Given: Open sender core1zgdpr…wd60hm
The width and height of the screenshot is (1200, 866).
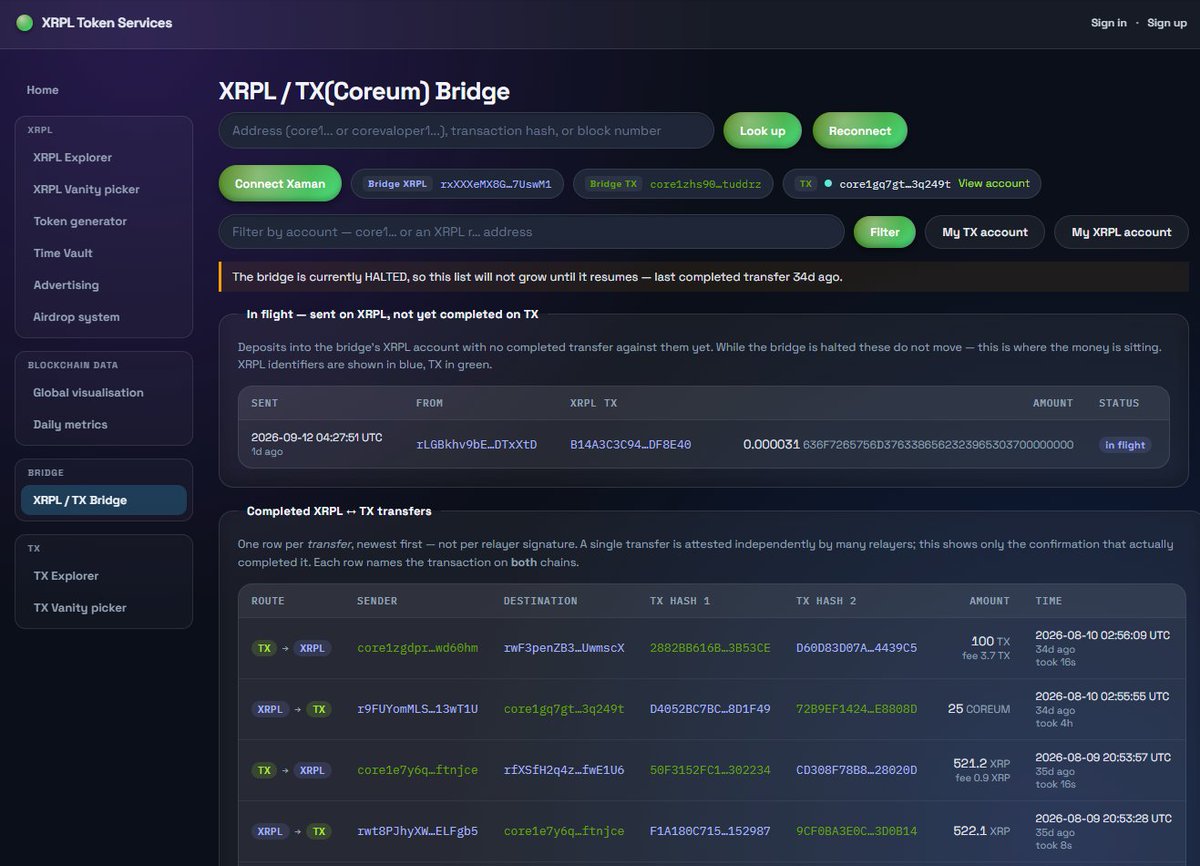Looking at the screenshot, I should (x=417, y=648).
